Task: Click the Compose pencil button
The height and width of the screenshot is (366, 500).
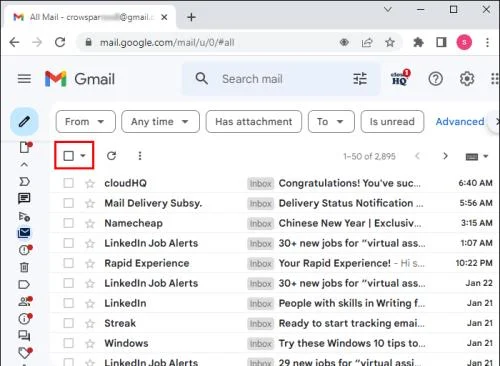Action: point(24,121)
